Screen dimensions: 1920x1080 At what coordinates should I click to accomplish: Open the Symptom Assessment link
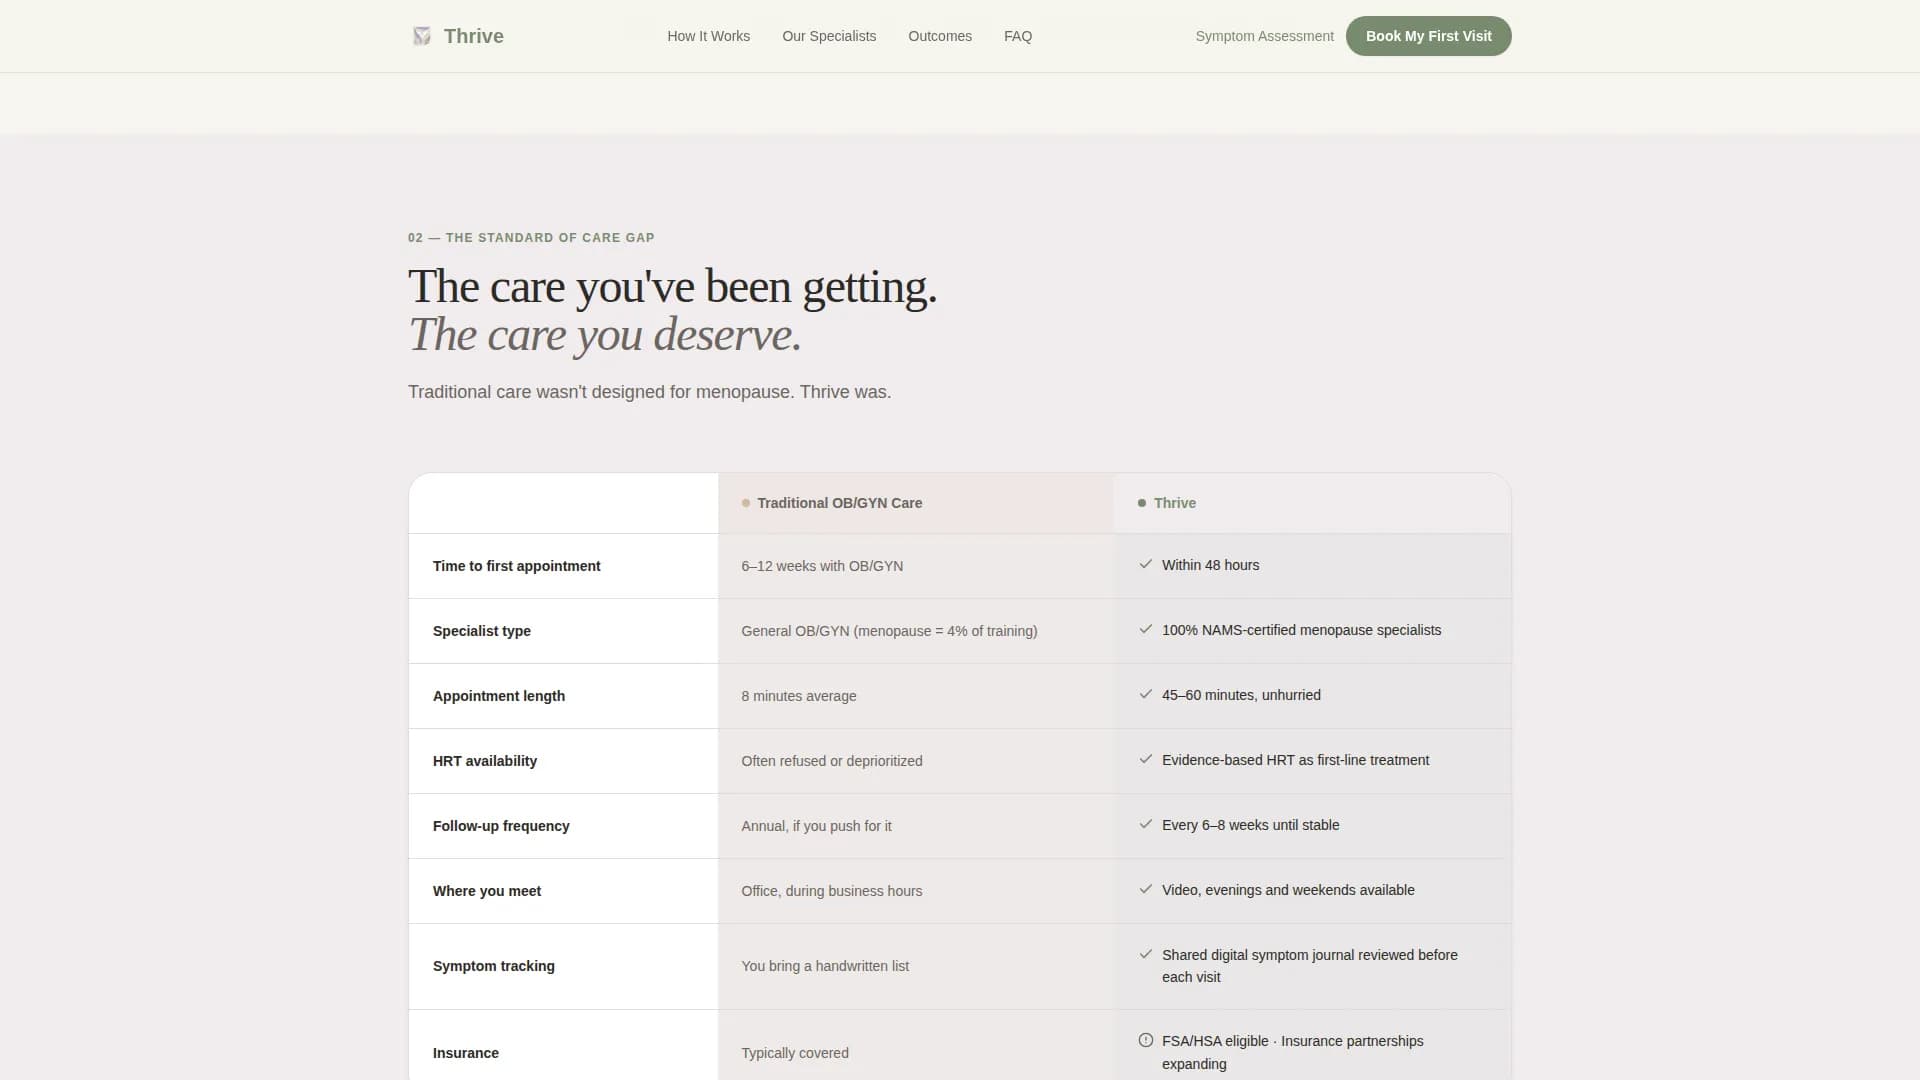point(1264,36)
